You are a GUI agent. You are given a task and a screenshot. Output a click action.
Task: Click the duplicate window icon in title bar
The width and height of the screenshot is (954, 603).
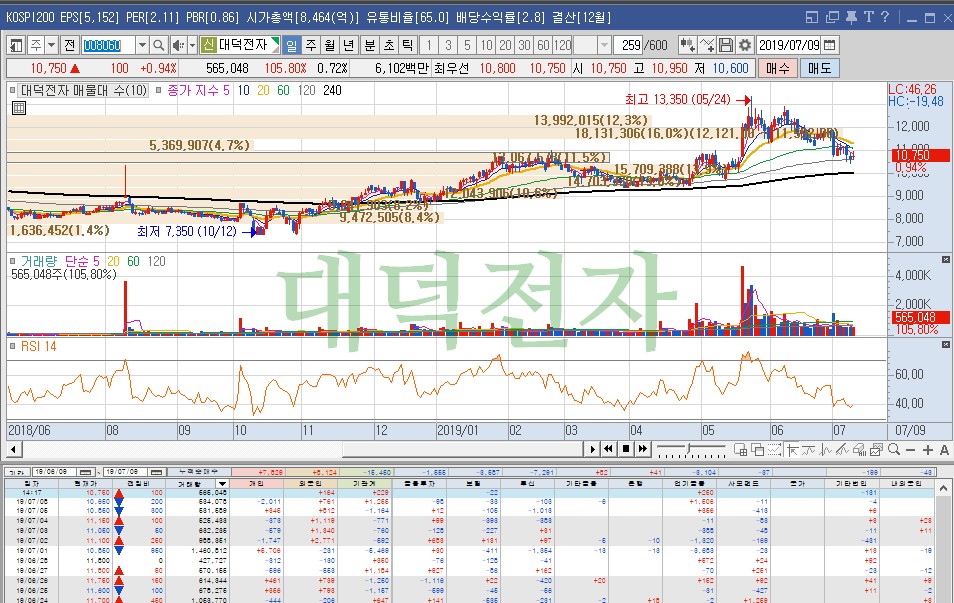pos(832,17)
